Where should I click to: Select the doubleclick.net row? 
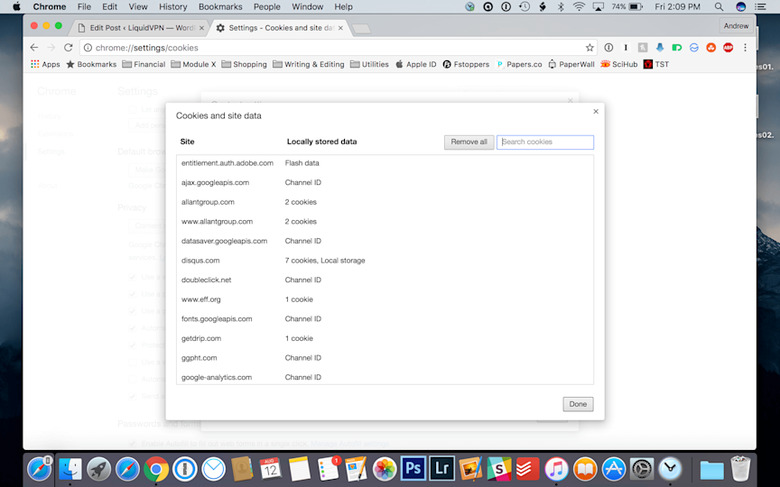(x=385, y=280)
